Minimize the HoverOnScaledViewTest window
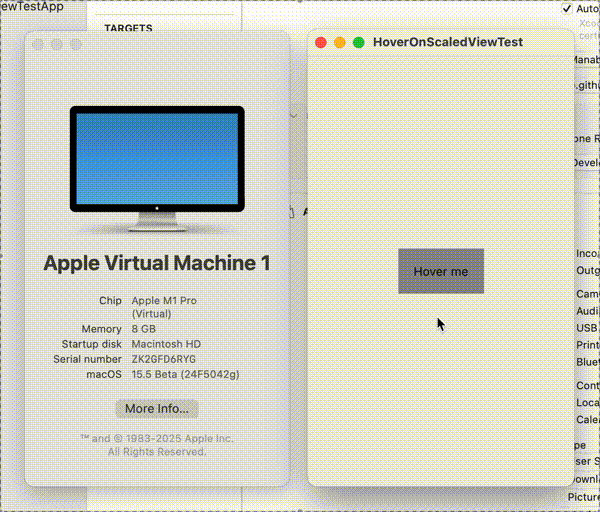 point(340,42)
